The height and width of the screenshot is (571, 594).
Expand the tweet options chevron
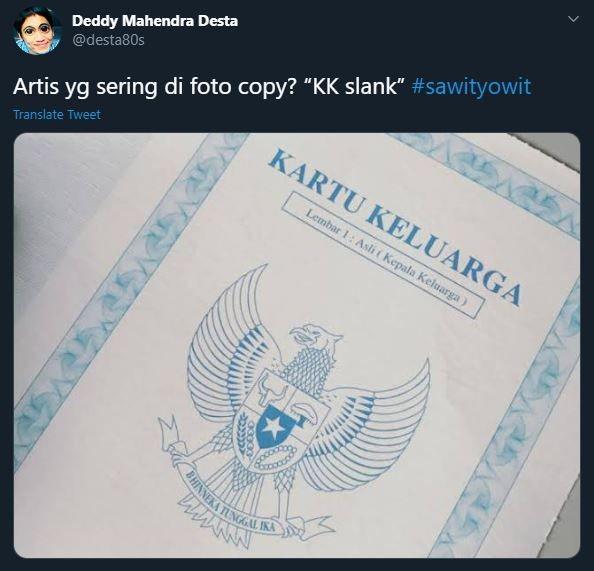coord(574,19)
